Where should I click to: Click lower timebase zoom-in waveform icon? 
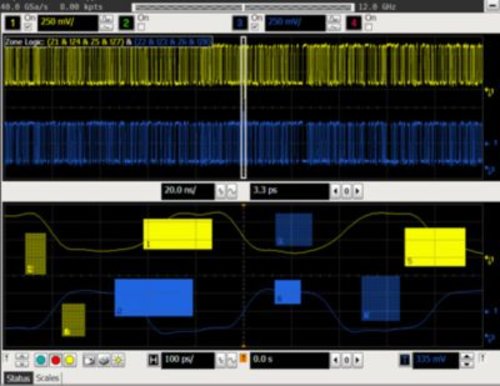pos(220,360)
